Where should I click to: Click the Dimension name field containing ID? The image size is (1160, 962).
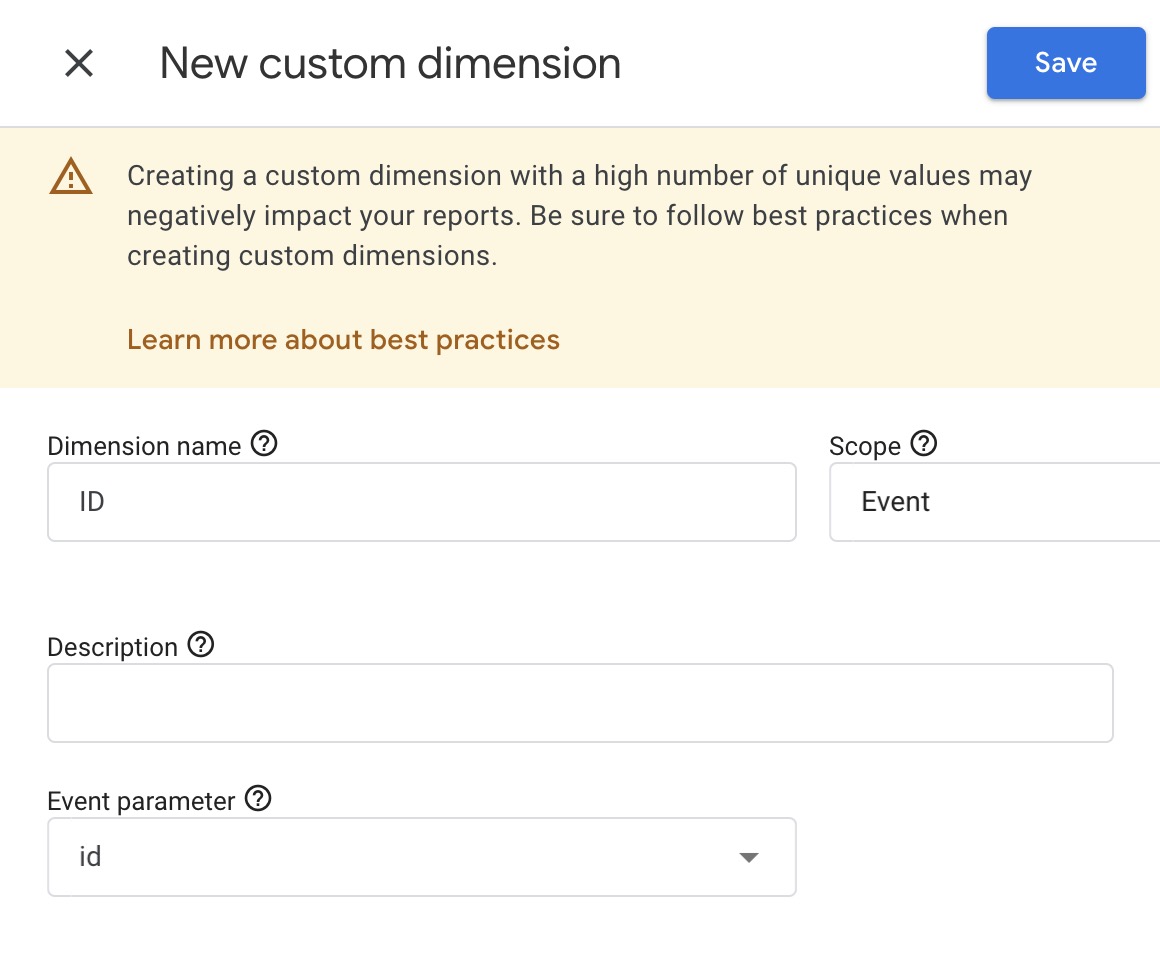420,501
